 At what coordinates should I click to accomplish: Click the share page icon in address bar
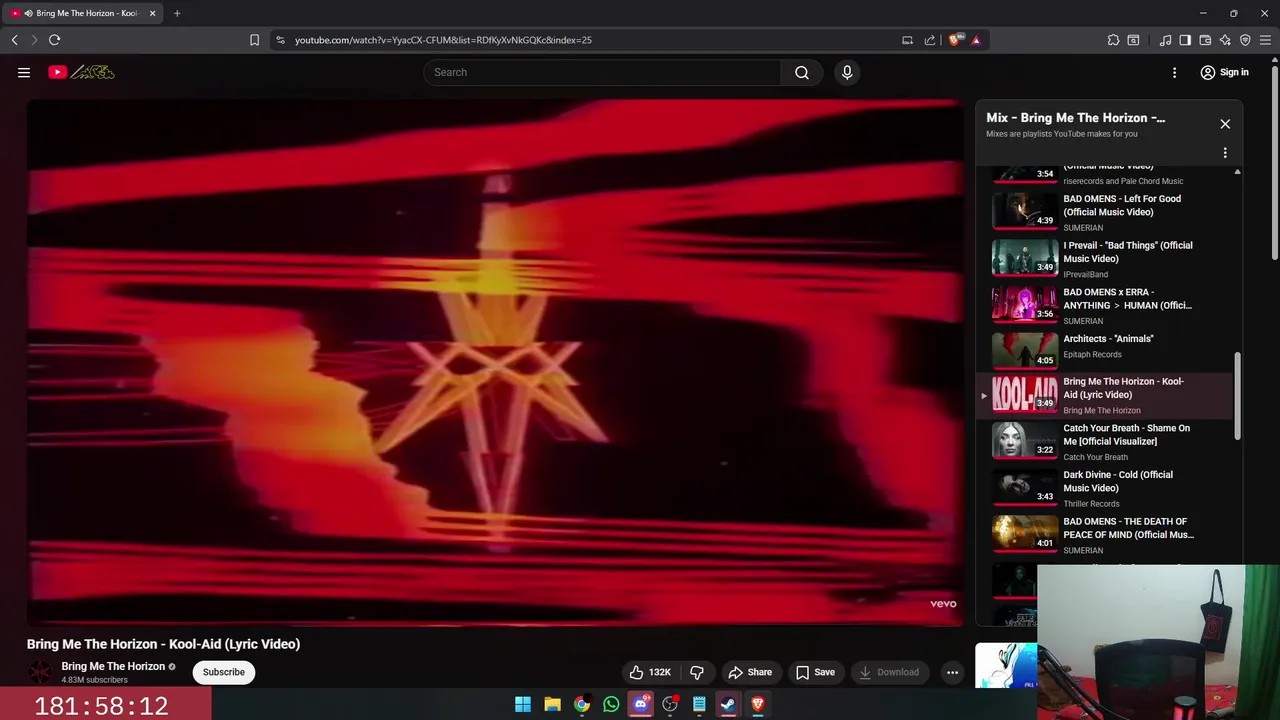930,40
